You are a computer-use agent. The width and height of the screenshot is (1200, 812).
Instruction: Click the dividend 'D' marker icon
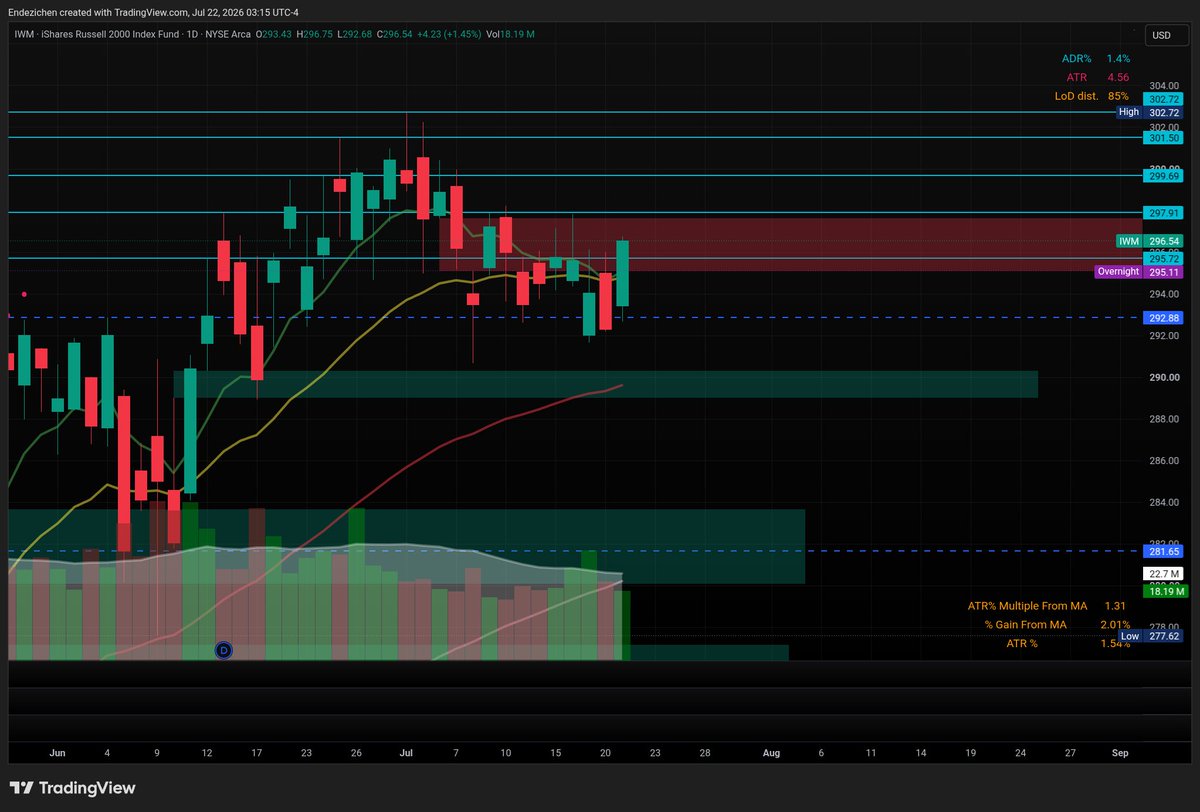[x=224, y=650]
